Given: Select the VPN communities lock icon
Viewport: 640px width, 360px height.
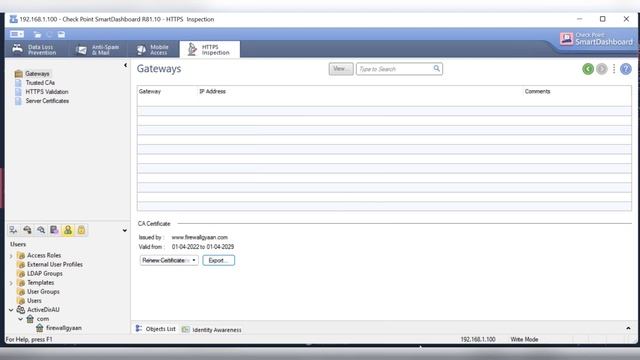Looking at the screenshot, I should pyautogui.click(x=81, y=230).
